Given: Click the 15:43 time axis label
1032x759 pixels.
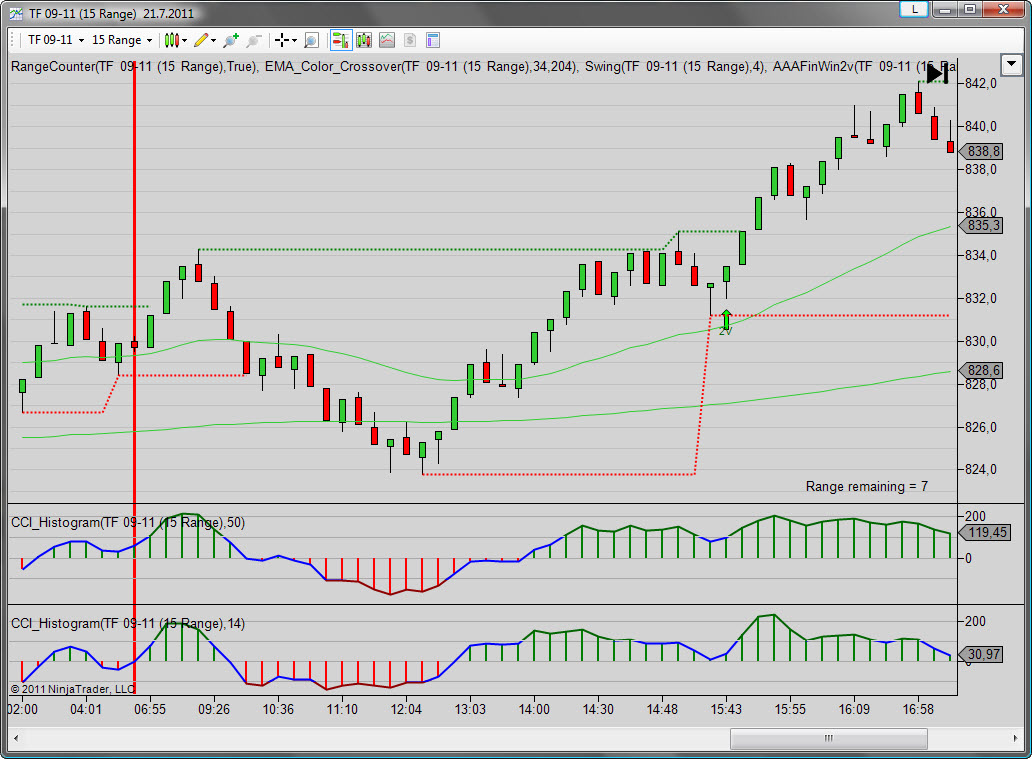Looking at the screenshot, I should [726, 710].
